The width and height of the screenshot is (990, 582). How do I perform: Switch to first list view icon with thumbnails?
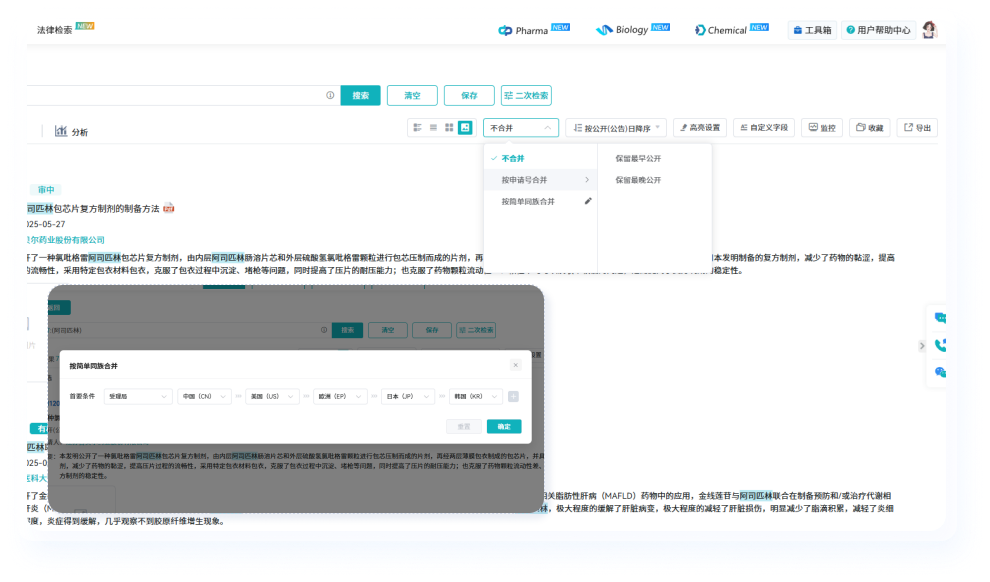(417, 128)
